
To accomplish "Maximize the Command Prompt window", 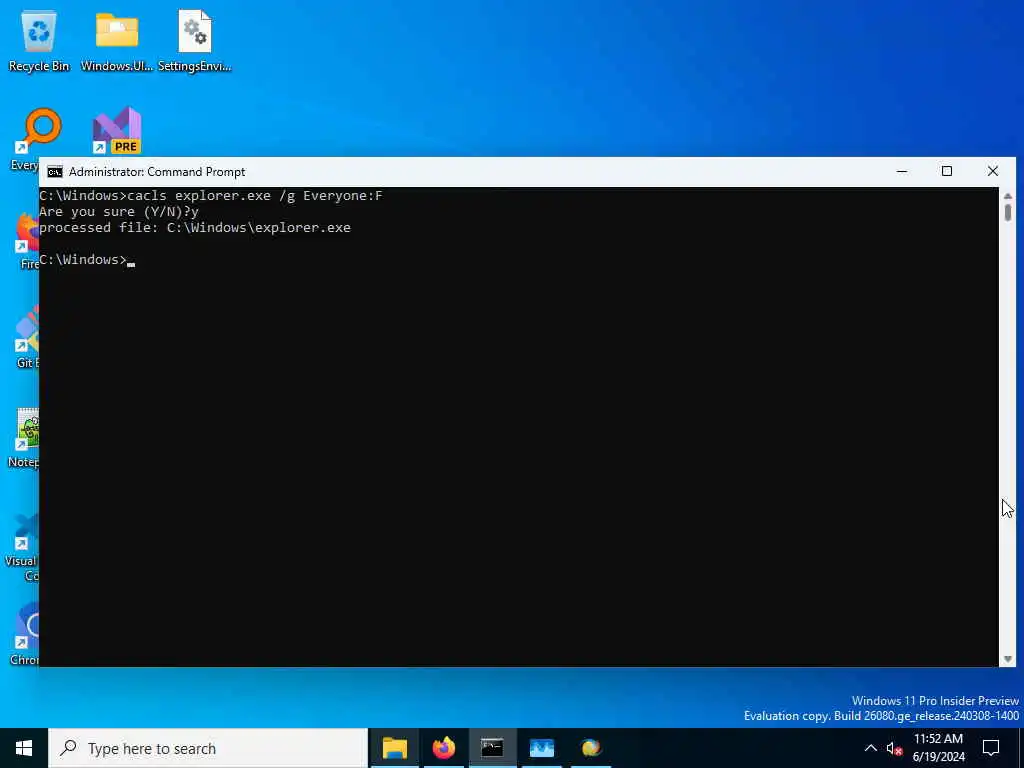I will pos(947,172).
